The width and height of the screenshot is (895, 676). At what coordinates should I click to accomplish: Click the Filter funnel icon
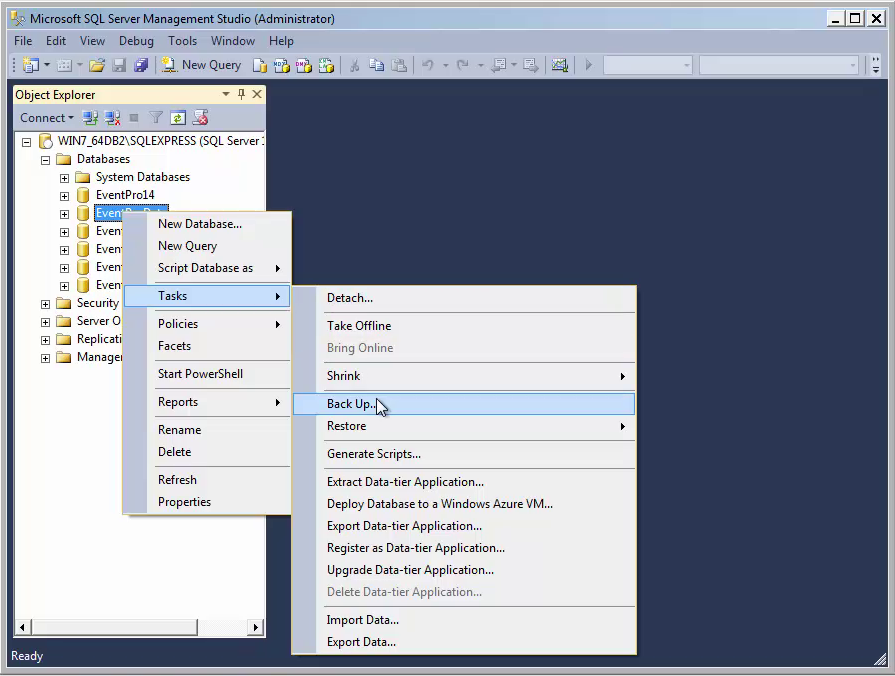[x=155, y=118]
